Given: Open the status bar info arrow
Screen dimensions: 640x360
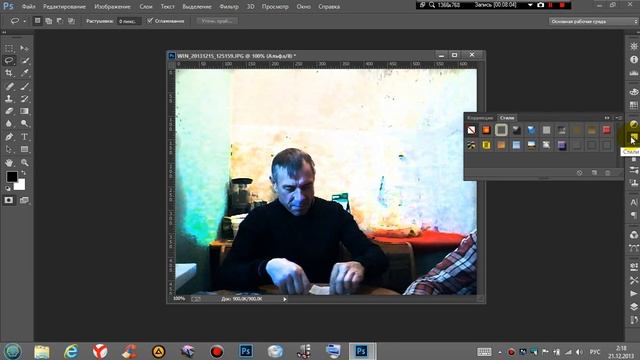Looking at the screenshot, I should (285, 299).
